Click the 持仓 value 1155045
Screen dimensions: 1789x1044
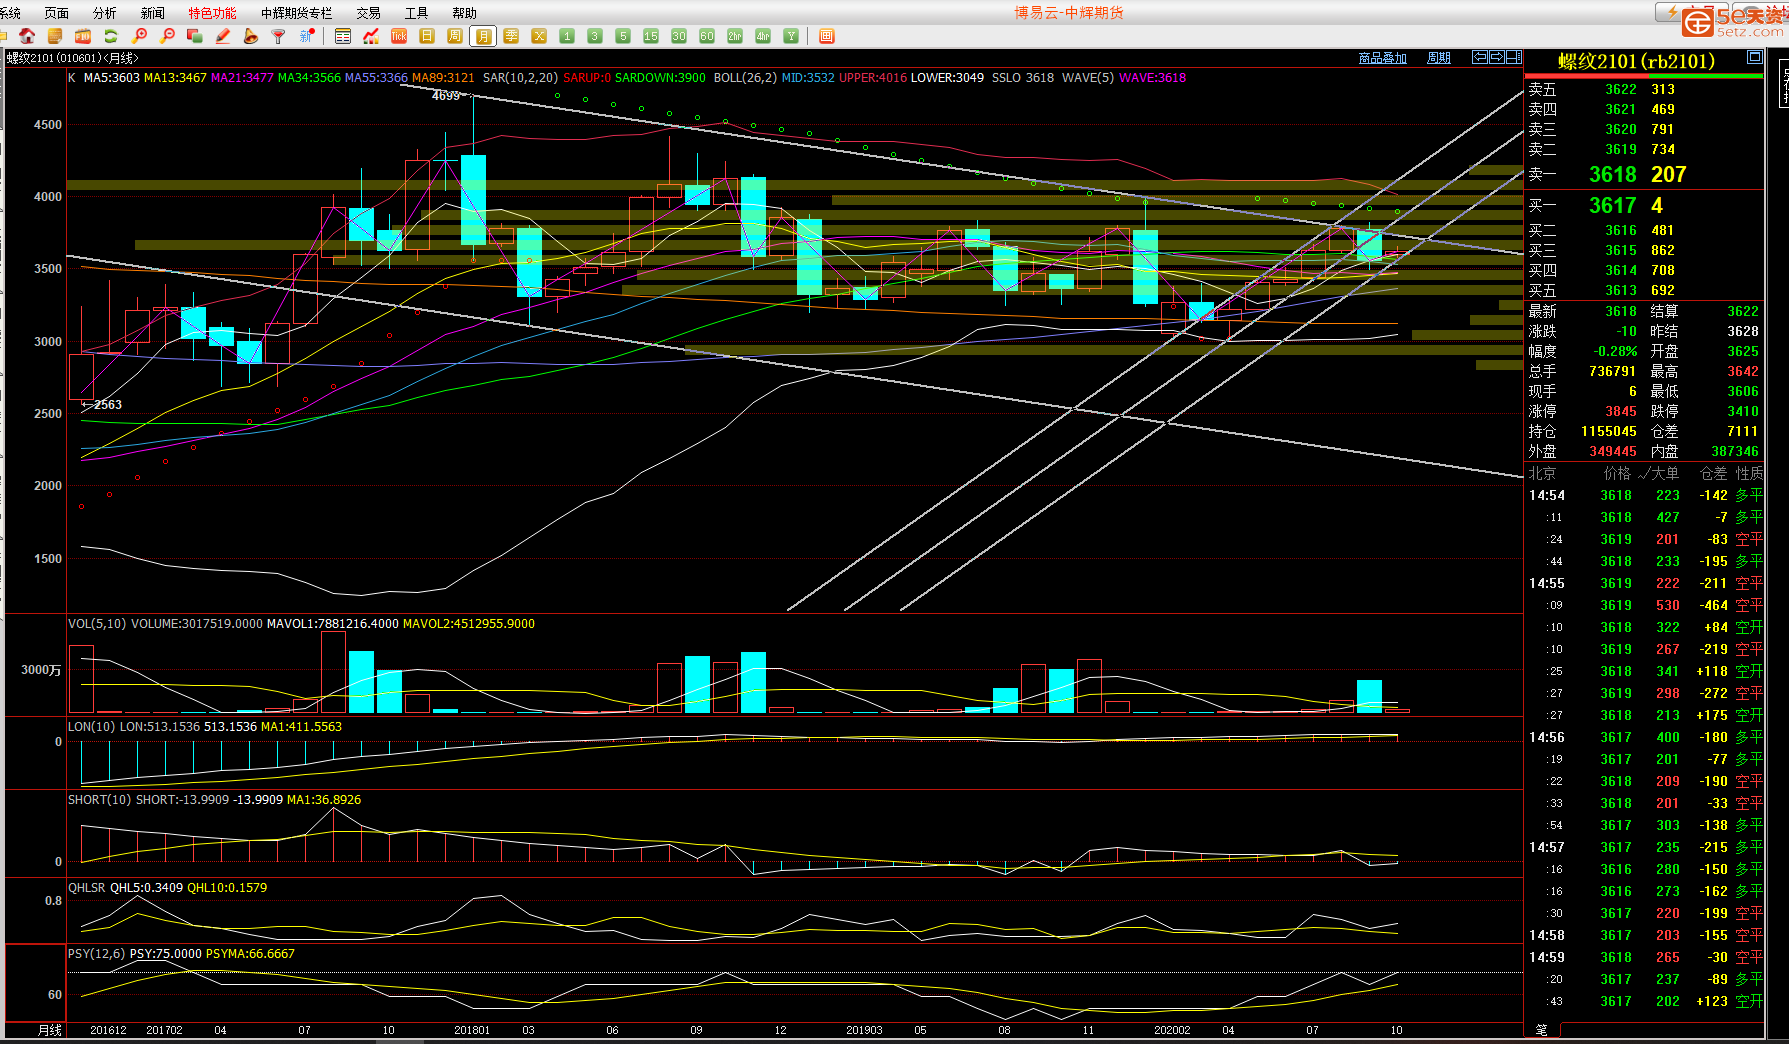pos(1608,432)
